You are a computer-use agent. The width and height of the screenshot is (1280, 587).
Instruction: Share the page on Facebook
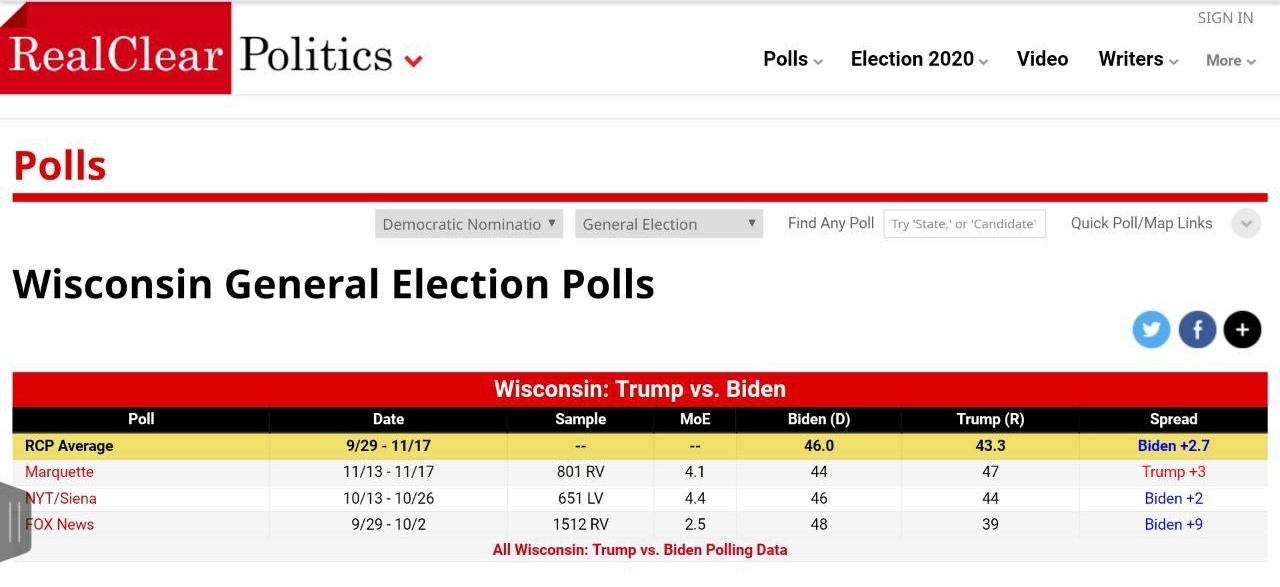click(1197, 329)
